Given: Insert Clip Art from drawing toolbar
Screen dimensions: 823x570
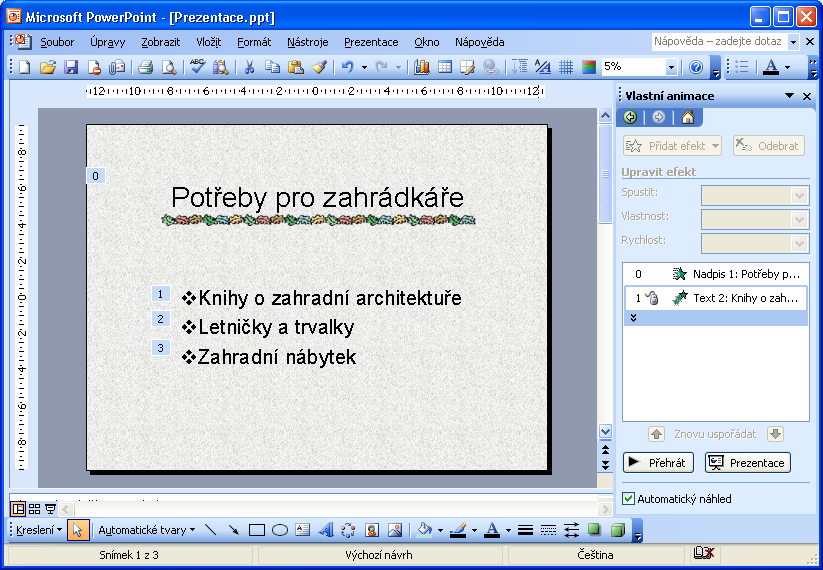Looking at the screenshot, I should (372, 530).
